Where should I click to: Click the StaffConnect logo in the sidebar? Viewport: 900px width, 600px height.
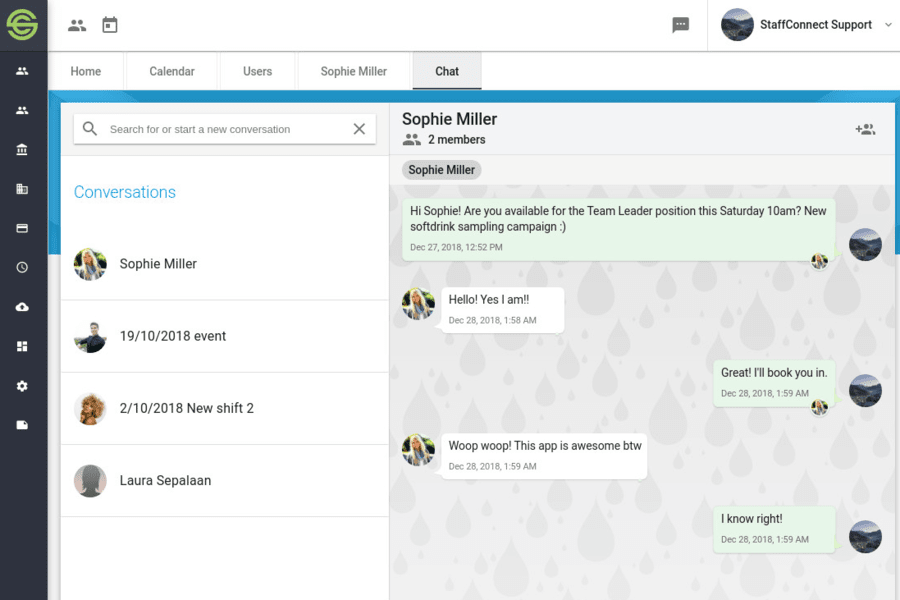[23, 24]
